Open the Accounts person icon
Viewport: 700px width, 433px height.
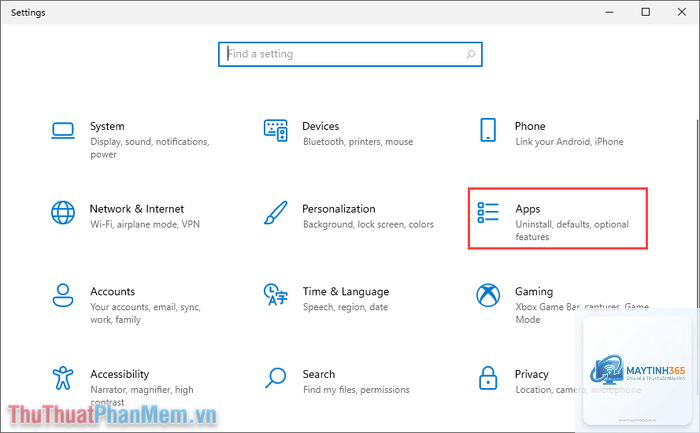pos(63,295)
